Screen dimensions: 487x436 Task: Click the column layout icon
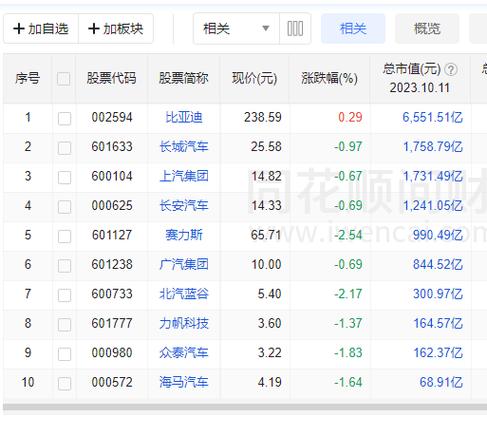click(295, 29)
